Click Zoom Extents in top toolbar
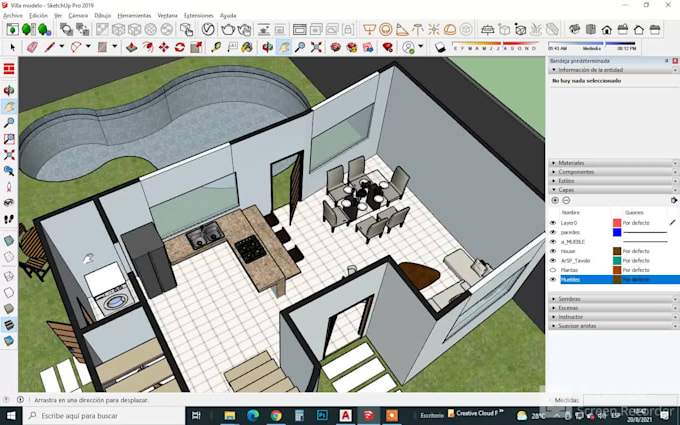Image resolution: width=680 pixels, height=425 pixels. (x=316, y=47)
